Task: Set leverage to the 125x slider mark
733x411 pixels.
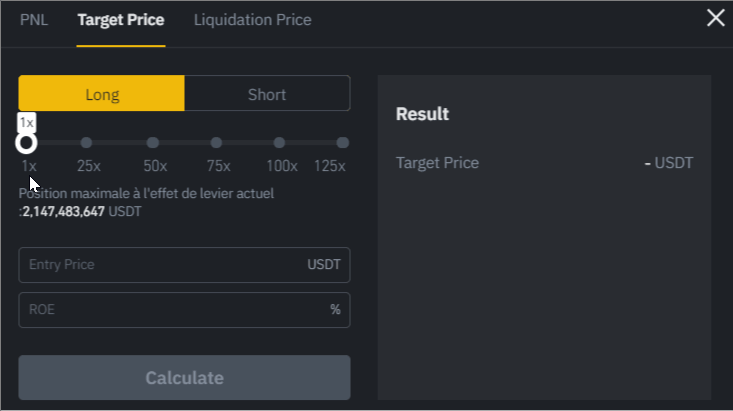Action: (343, 143)
